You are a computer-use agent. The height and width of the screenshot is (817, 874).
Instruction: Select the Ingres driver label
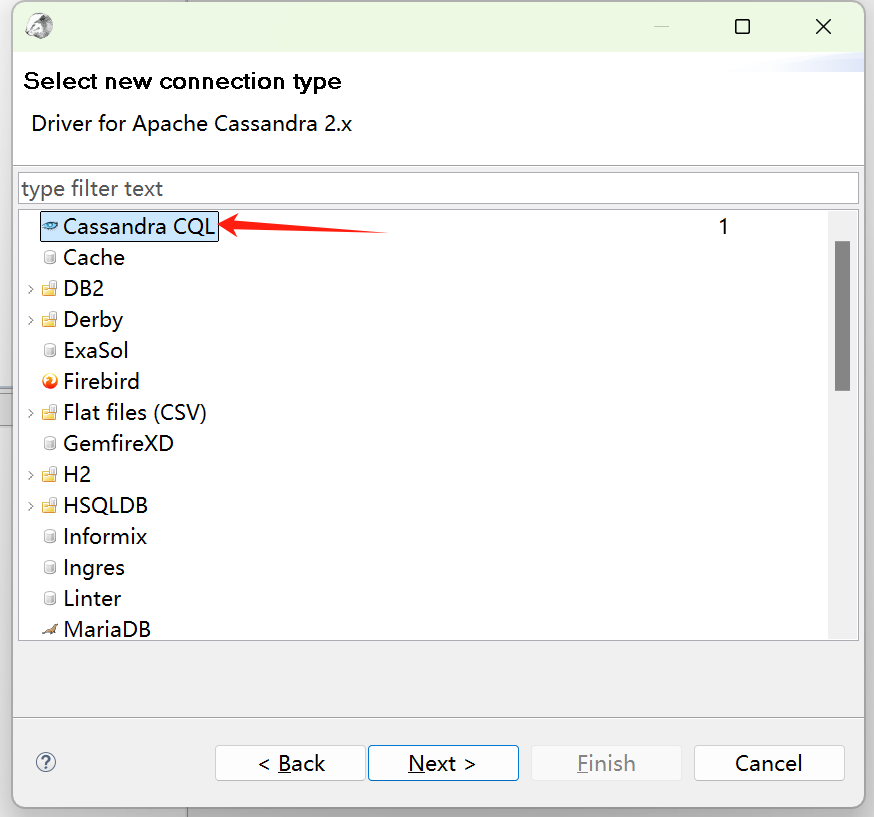(x=94, y=568)
